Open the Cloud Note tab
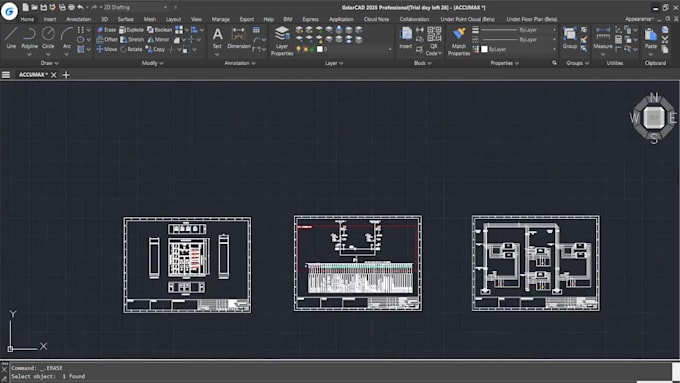This screenshot has width=680, height=383. pyautogui.click(x=376, y=19)
